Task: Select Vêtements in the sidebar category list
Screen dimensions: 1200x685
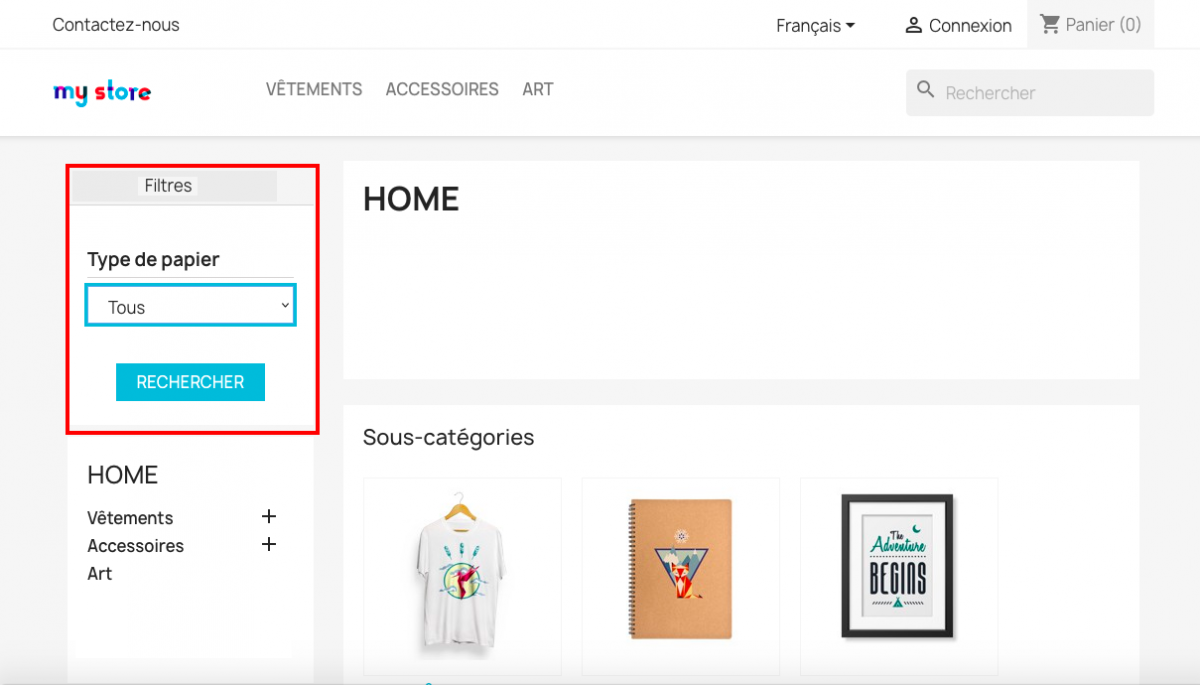Action: pyautogui.click(x=130, y=518)
